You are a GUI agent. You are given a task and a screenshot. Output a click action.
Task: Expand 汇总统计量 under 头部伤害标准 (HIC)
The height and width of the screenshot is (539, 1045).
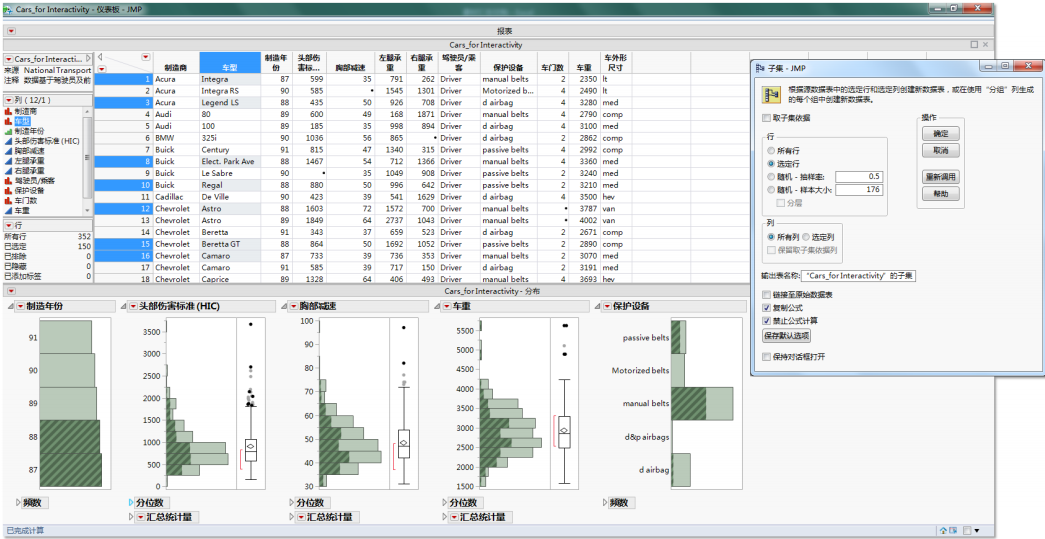tap(131, 517)
